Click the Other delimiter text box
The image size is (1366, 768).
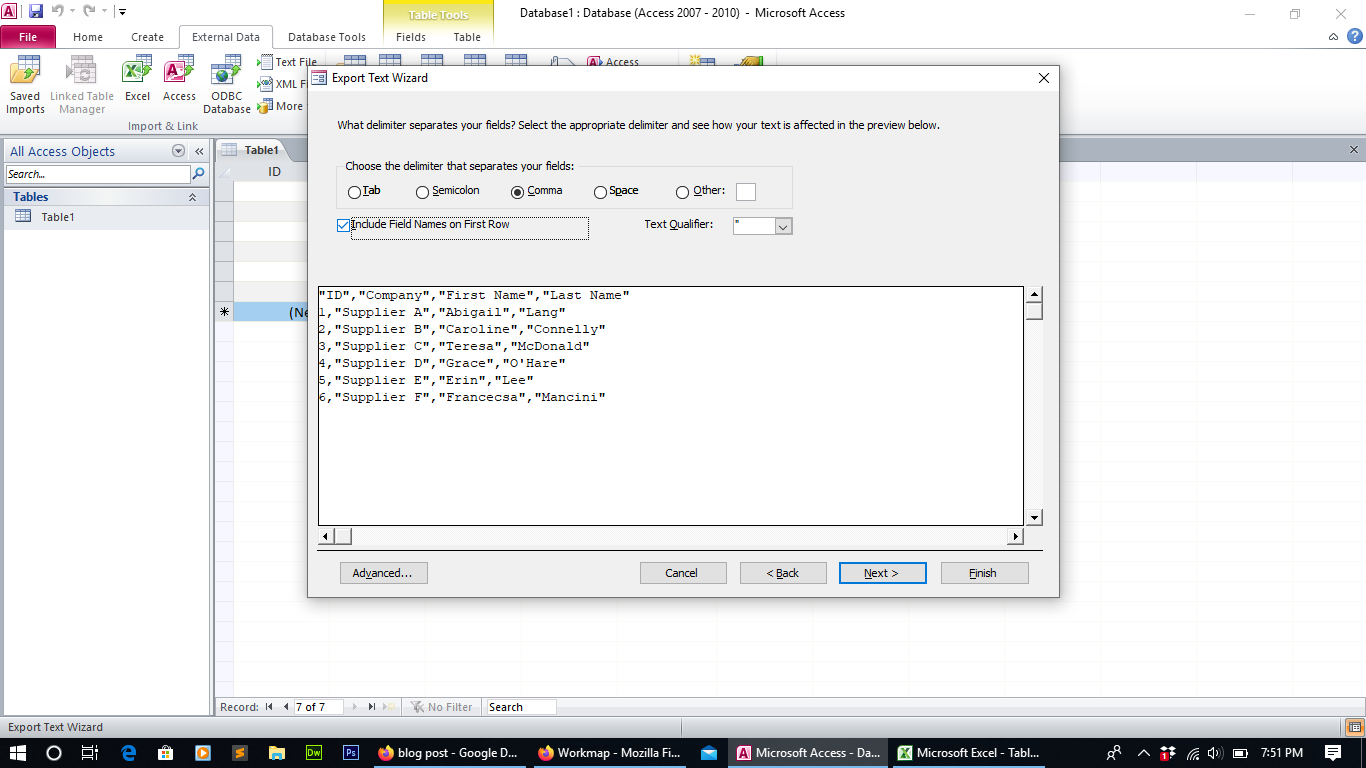[x=745, y=192]
